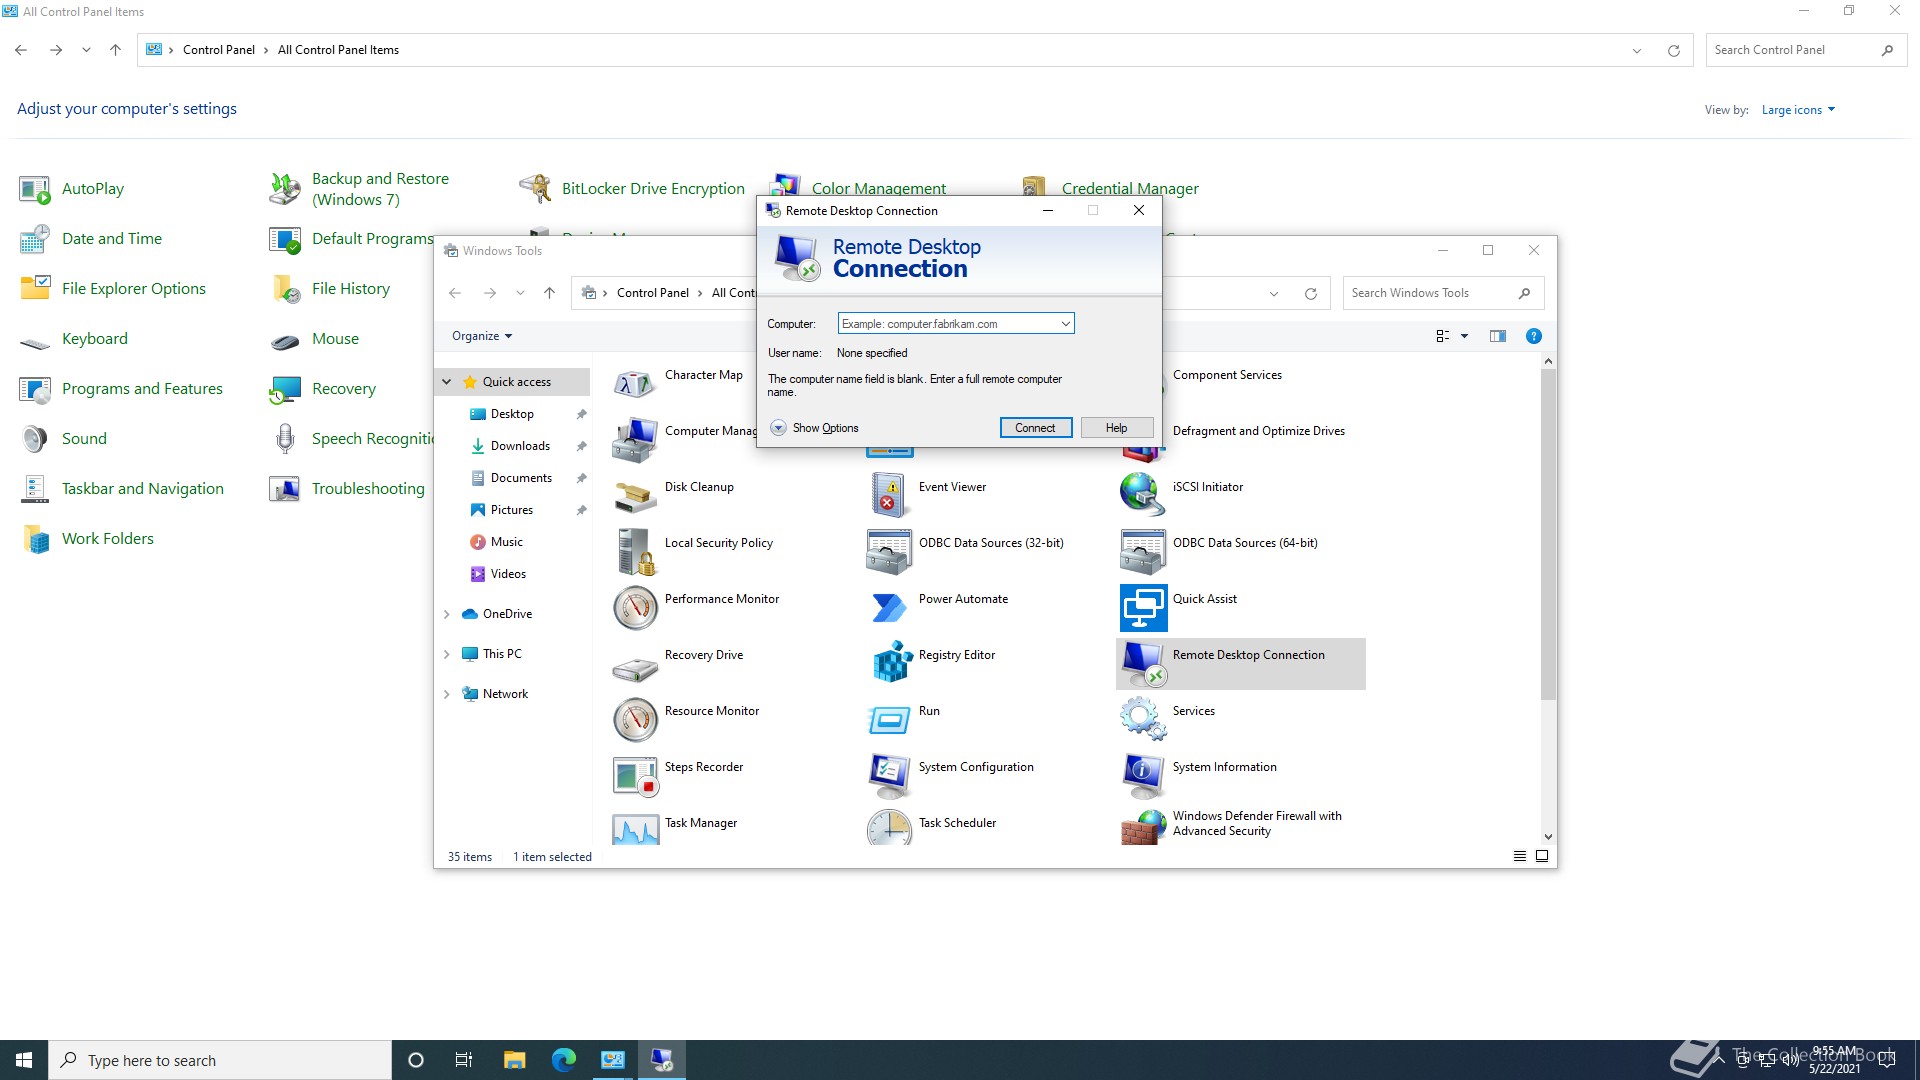Collapse the Quick access tree node
The width and height of the screenshot is (1920, 1080).
[x=447, y=382]
